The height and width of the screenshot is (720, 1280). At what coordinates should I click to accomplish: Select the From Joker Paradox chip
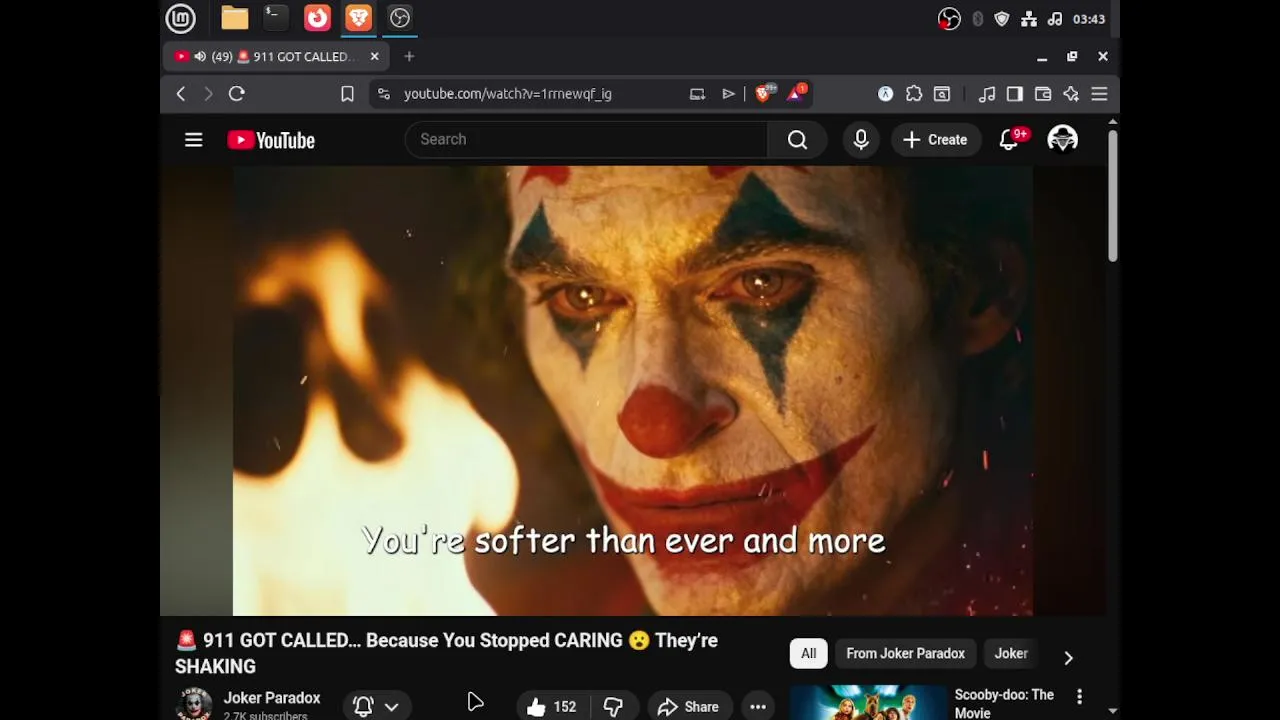click(x=906, y=654)
